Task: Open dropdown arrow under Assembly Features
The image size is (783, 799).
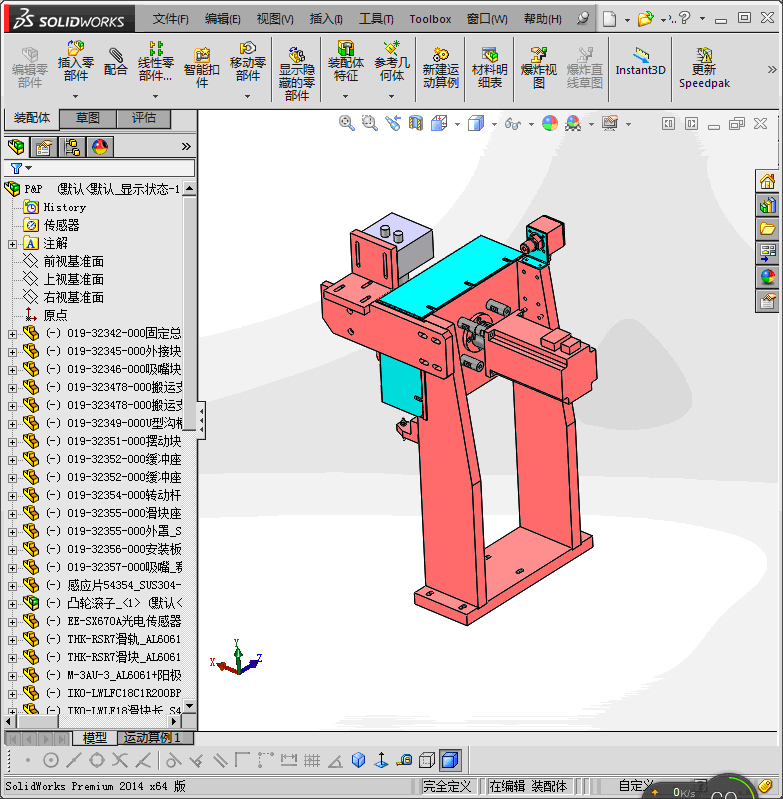Action: point(345,96)
